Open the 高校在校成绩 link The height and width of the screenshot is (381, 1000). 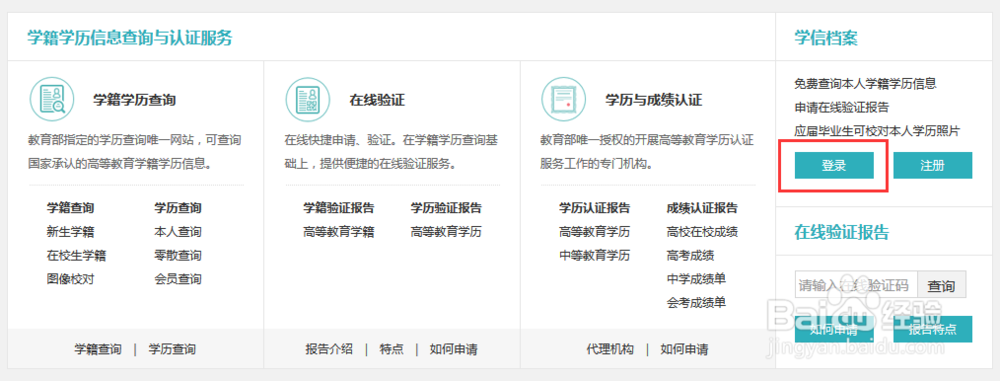pos(702,232)
